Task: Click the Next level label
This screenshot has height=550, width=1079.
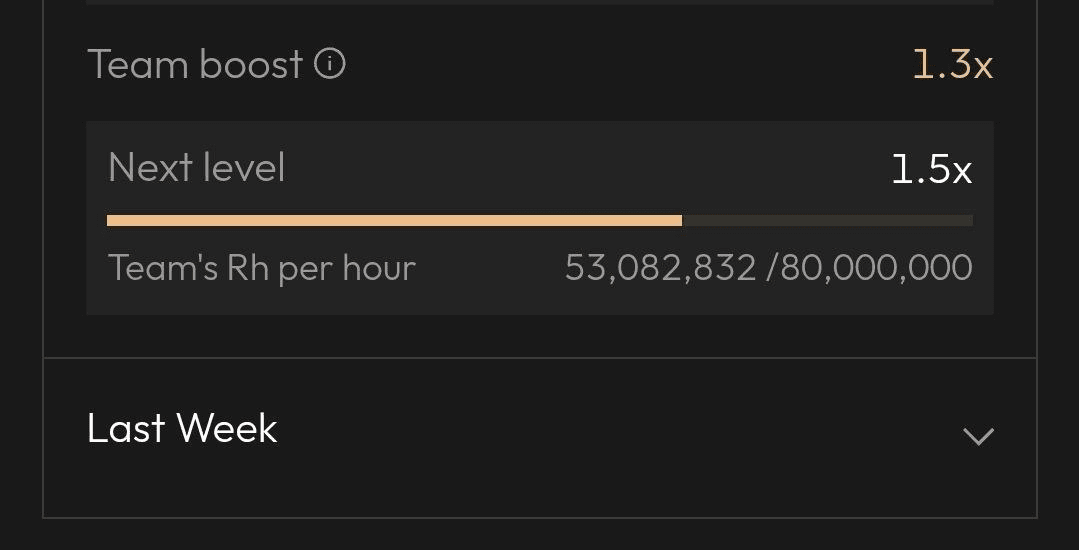Action: pyautogui.click(x=197, y=167)
